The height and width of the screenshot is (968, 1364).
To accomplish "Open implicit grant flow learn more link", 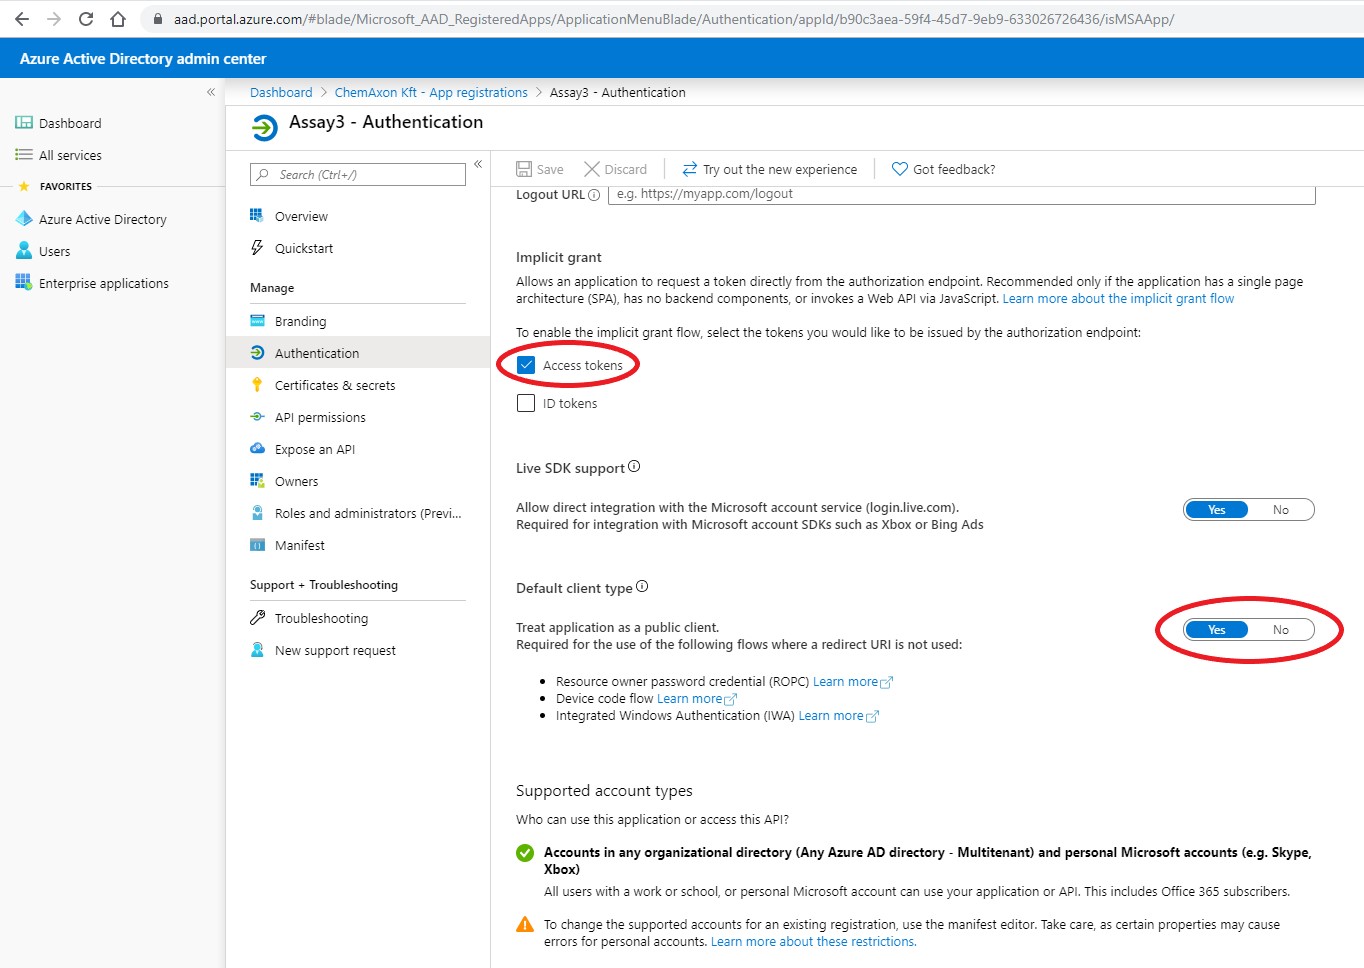I will [1118, 299].
